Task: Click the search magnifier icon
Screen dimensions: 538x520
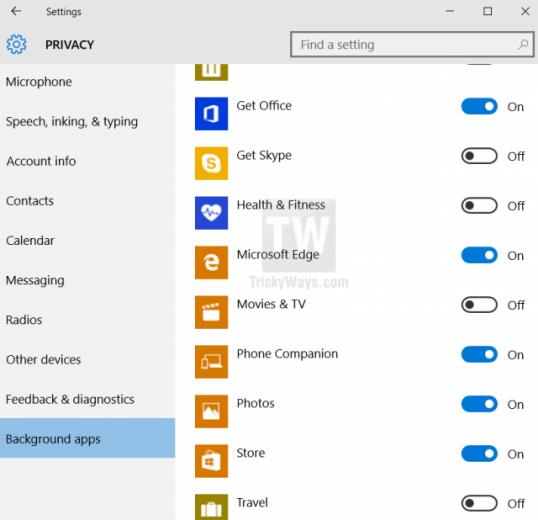Action: coord(523,44)
